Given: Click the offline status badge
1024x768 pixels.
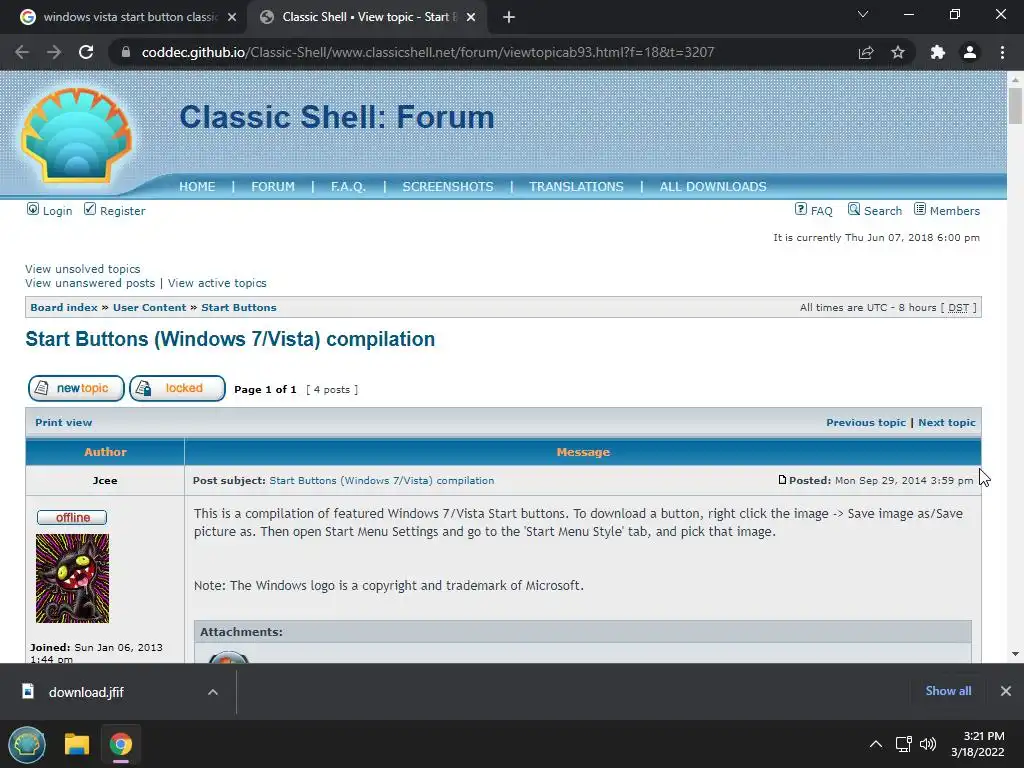Looking at the screenshot, I should pos(72,518).
